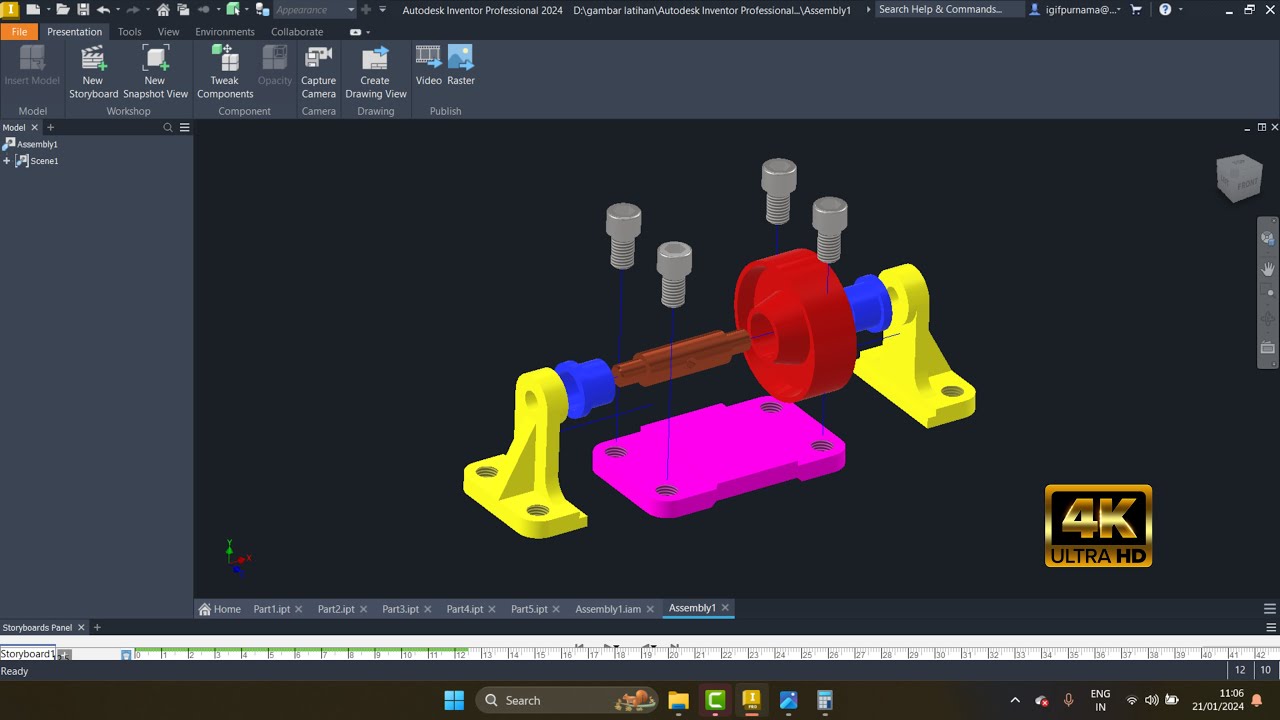Click search icon in Model browser

tap(168, 128)
